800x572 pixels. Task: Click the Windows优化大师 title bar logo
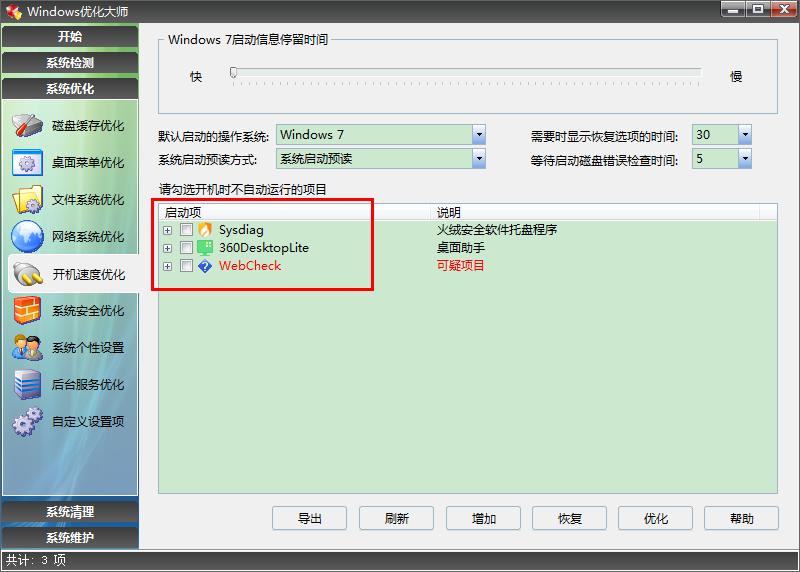[14, 12]
